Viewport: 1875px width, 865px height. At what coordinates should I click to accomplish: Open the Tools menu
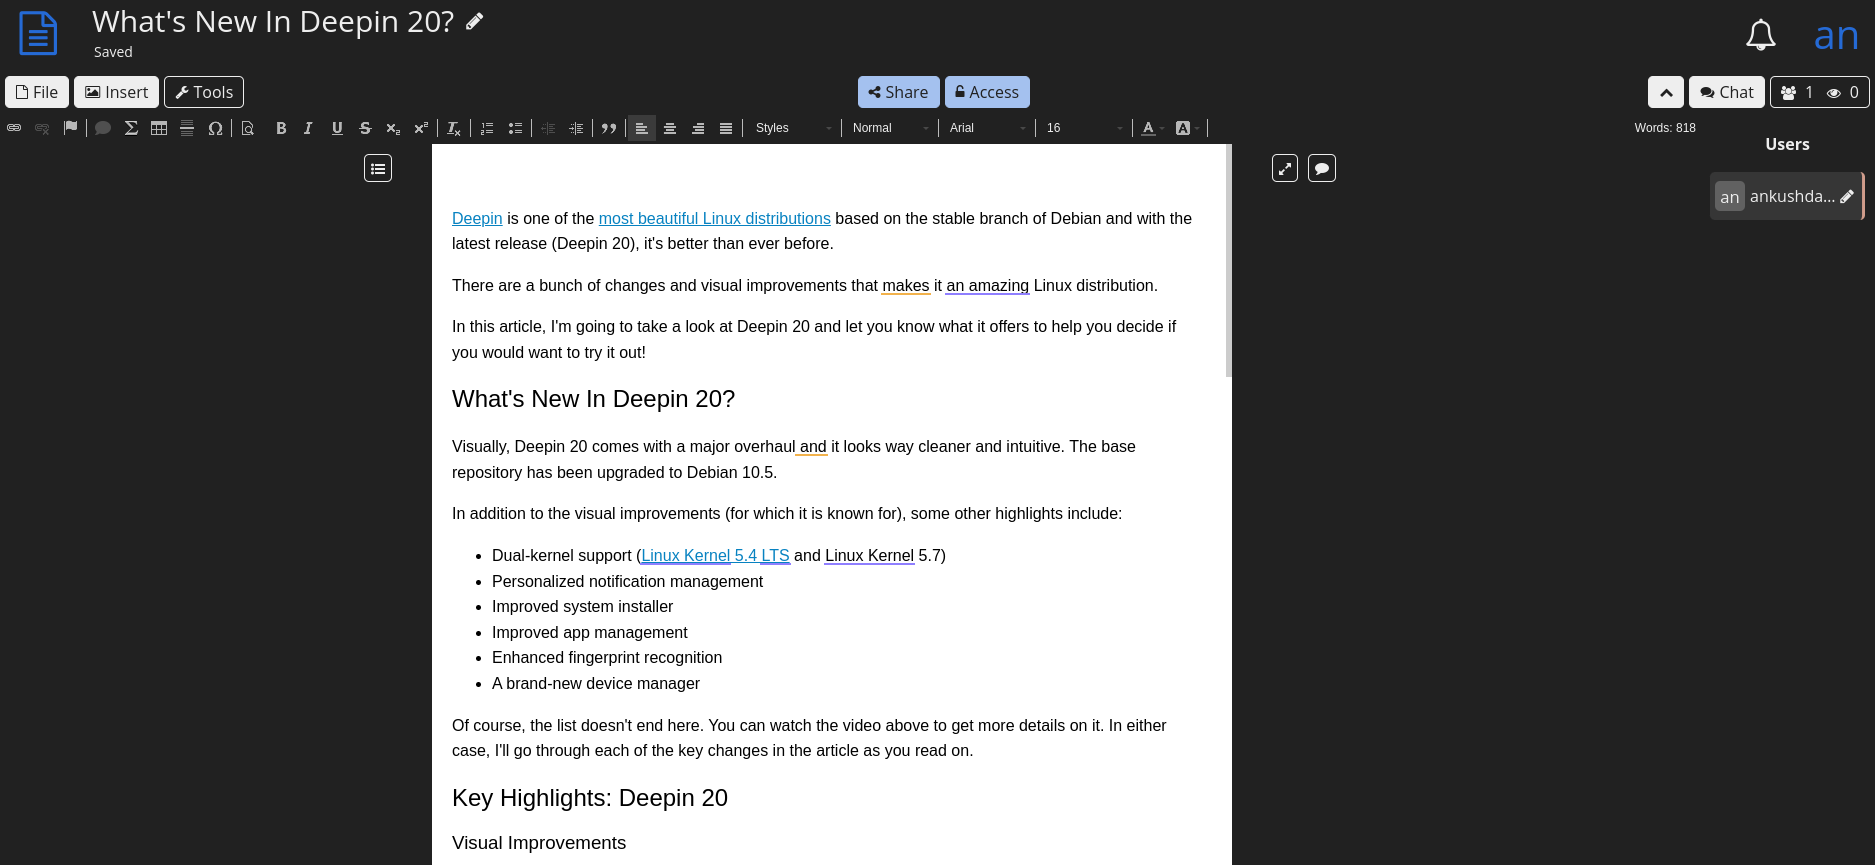(204, 92)
